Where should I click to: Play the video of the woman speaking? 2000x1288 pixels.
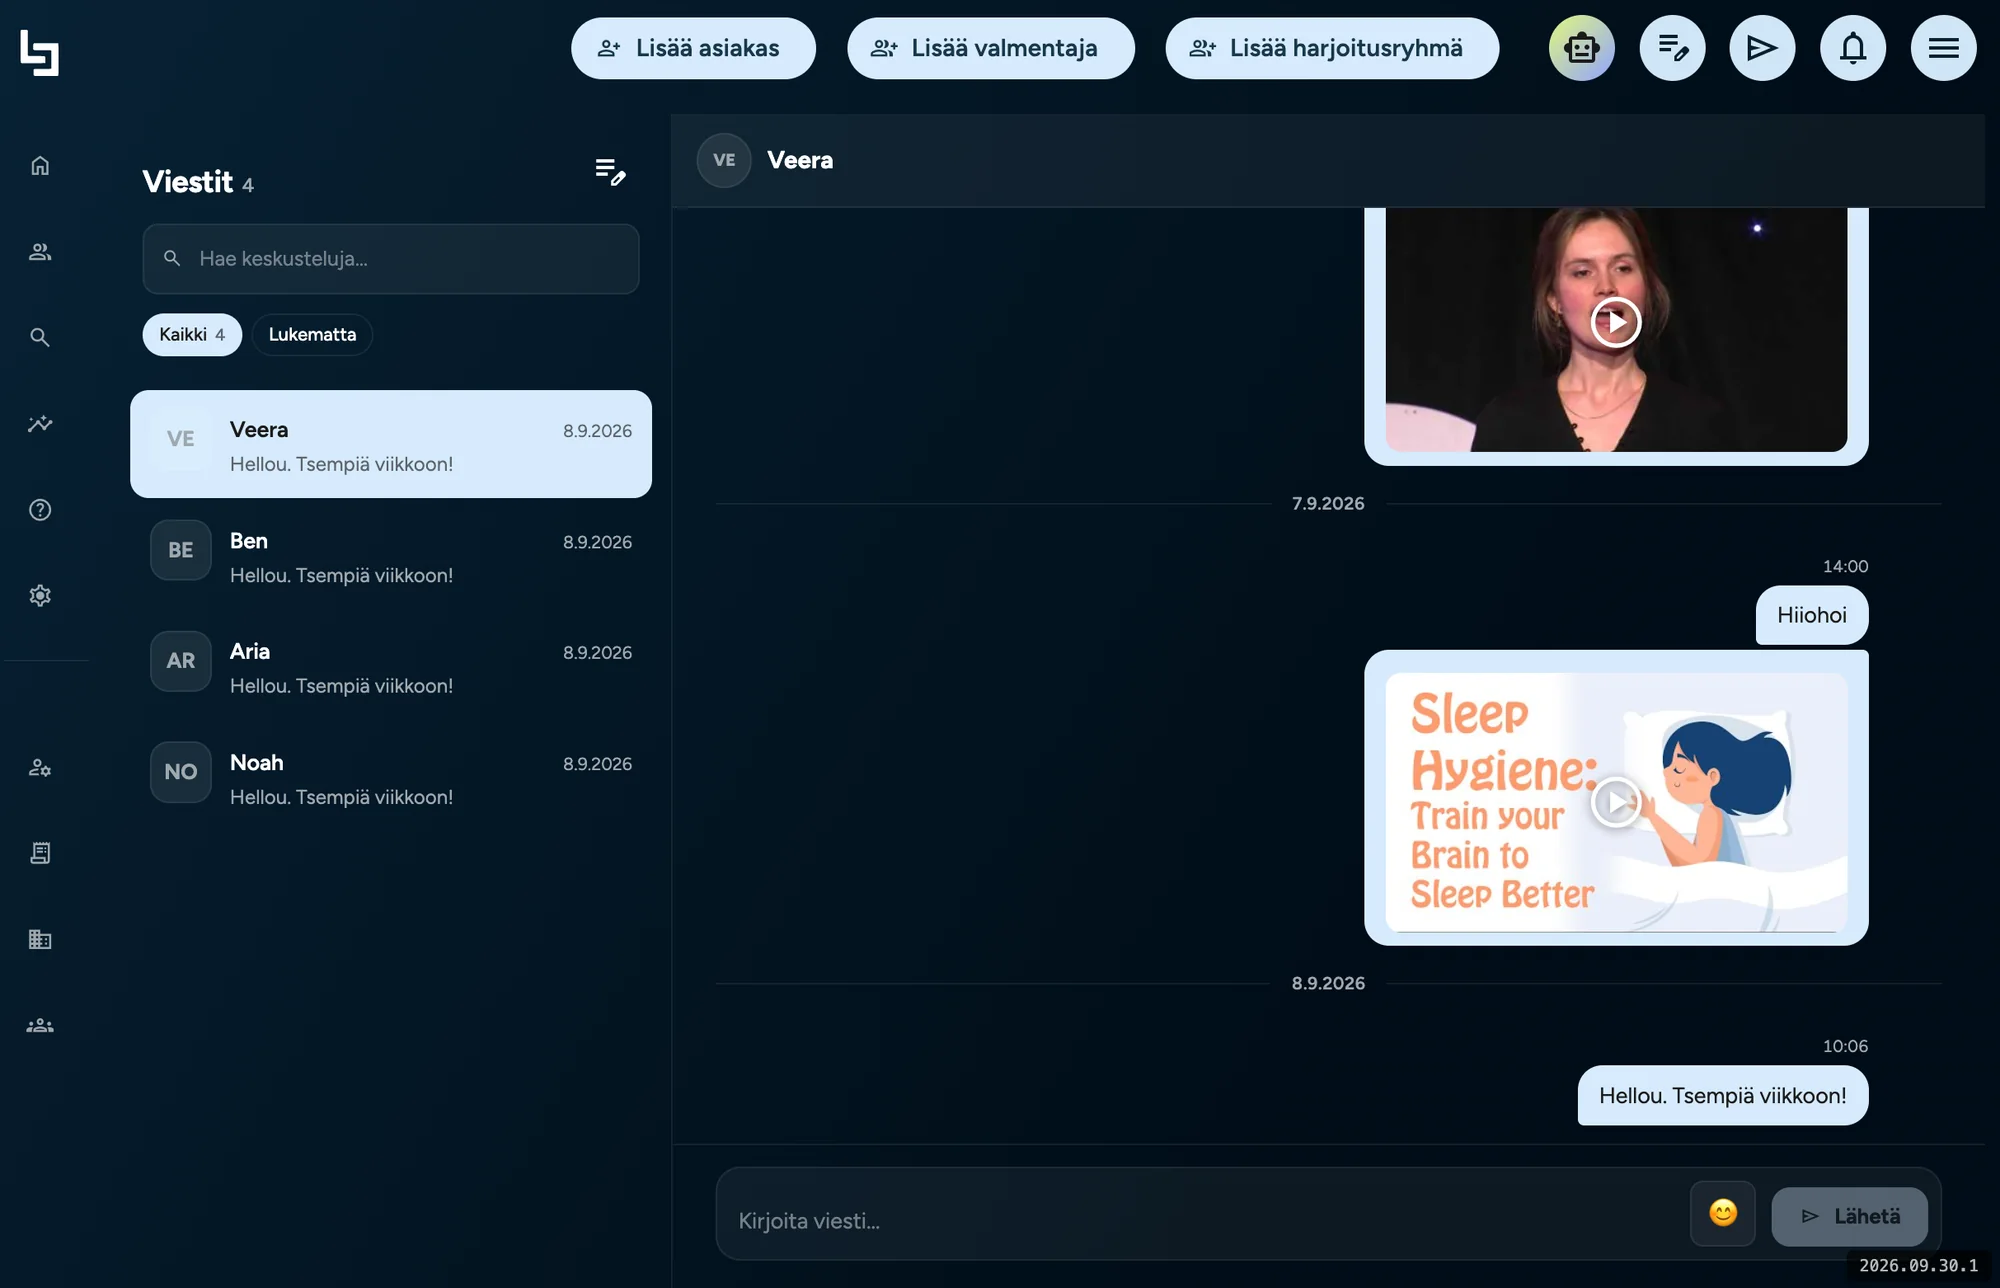tap(1616, 322)
